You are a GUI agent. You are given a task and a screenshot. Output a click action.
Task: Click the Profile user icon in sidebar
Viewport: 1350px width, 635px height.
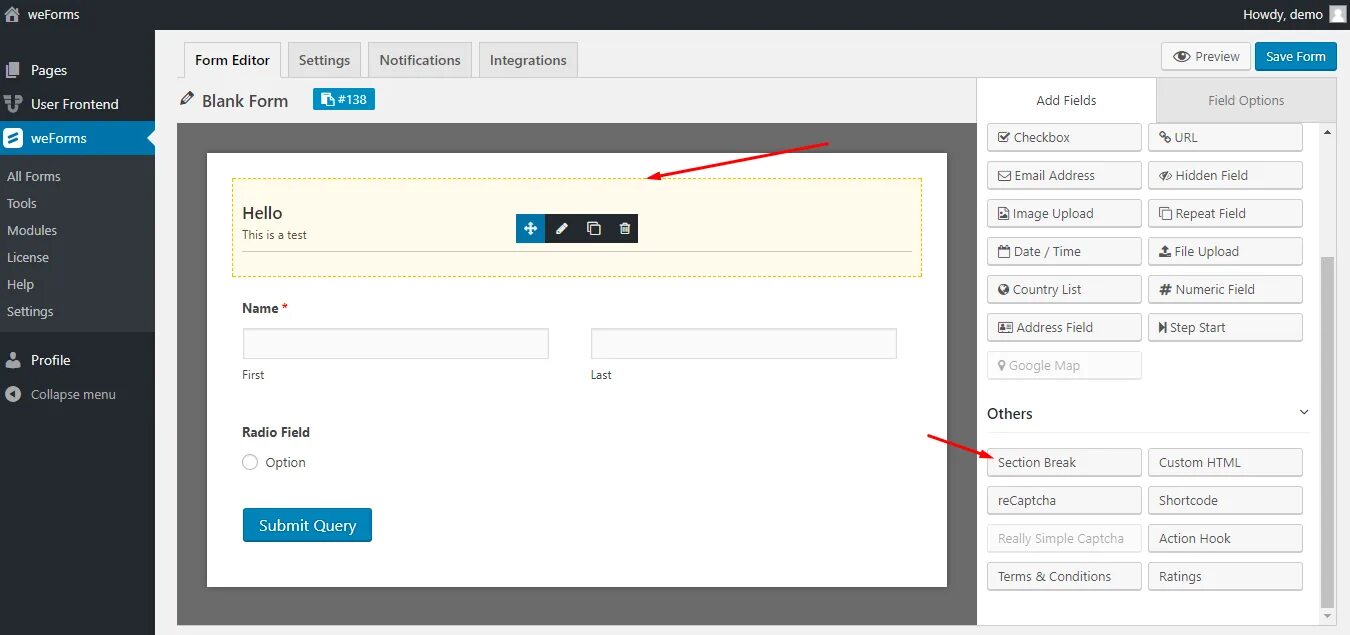pyautogui.click(x=13, y=360)
